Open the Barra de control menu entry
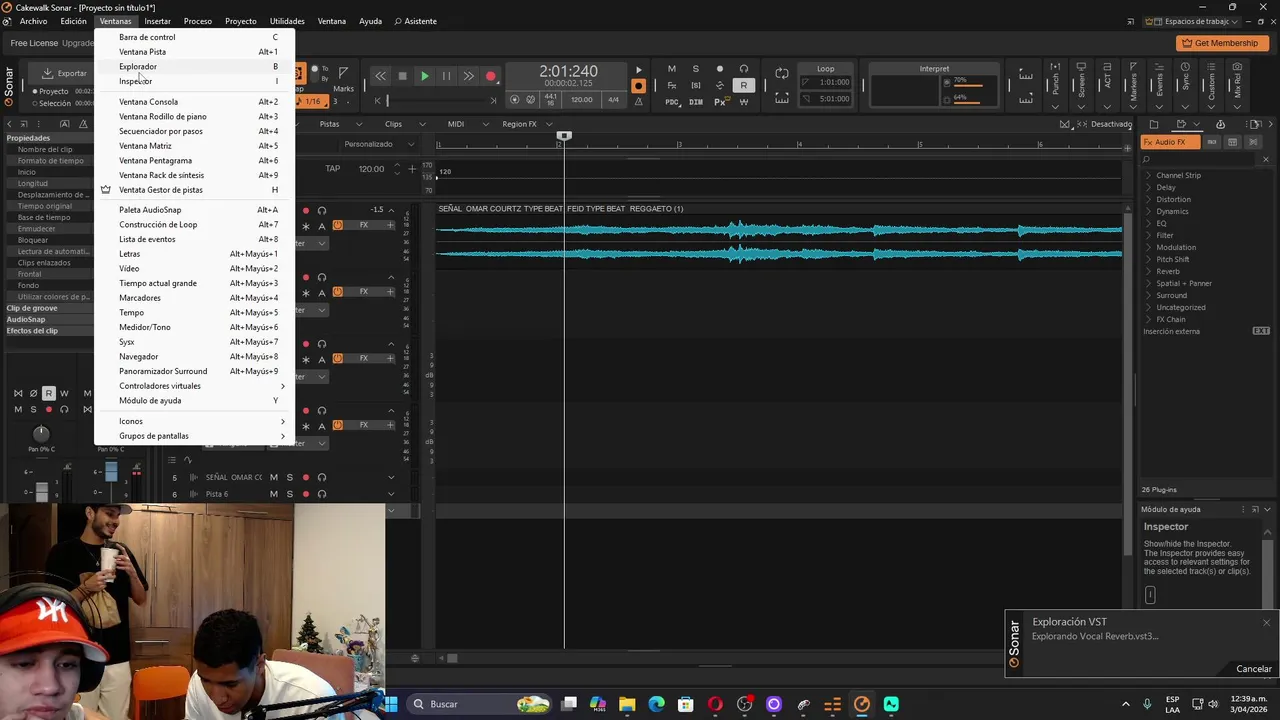 195,37
